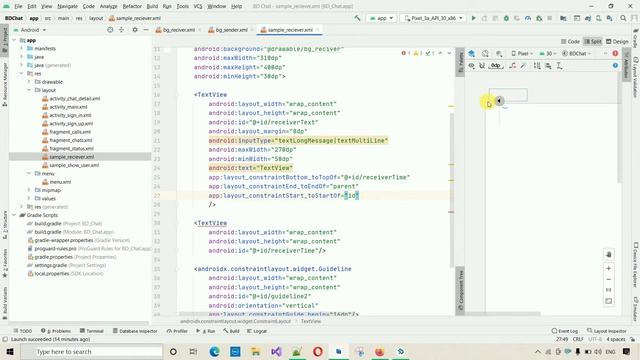Click the Windows search box in taskbar

(92, 351)
